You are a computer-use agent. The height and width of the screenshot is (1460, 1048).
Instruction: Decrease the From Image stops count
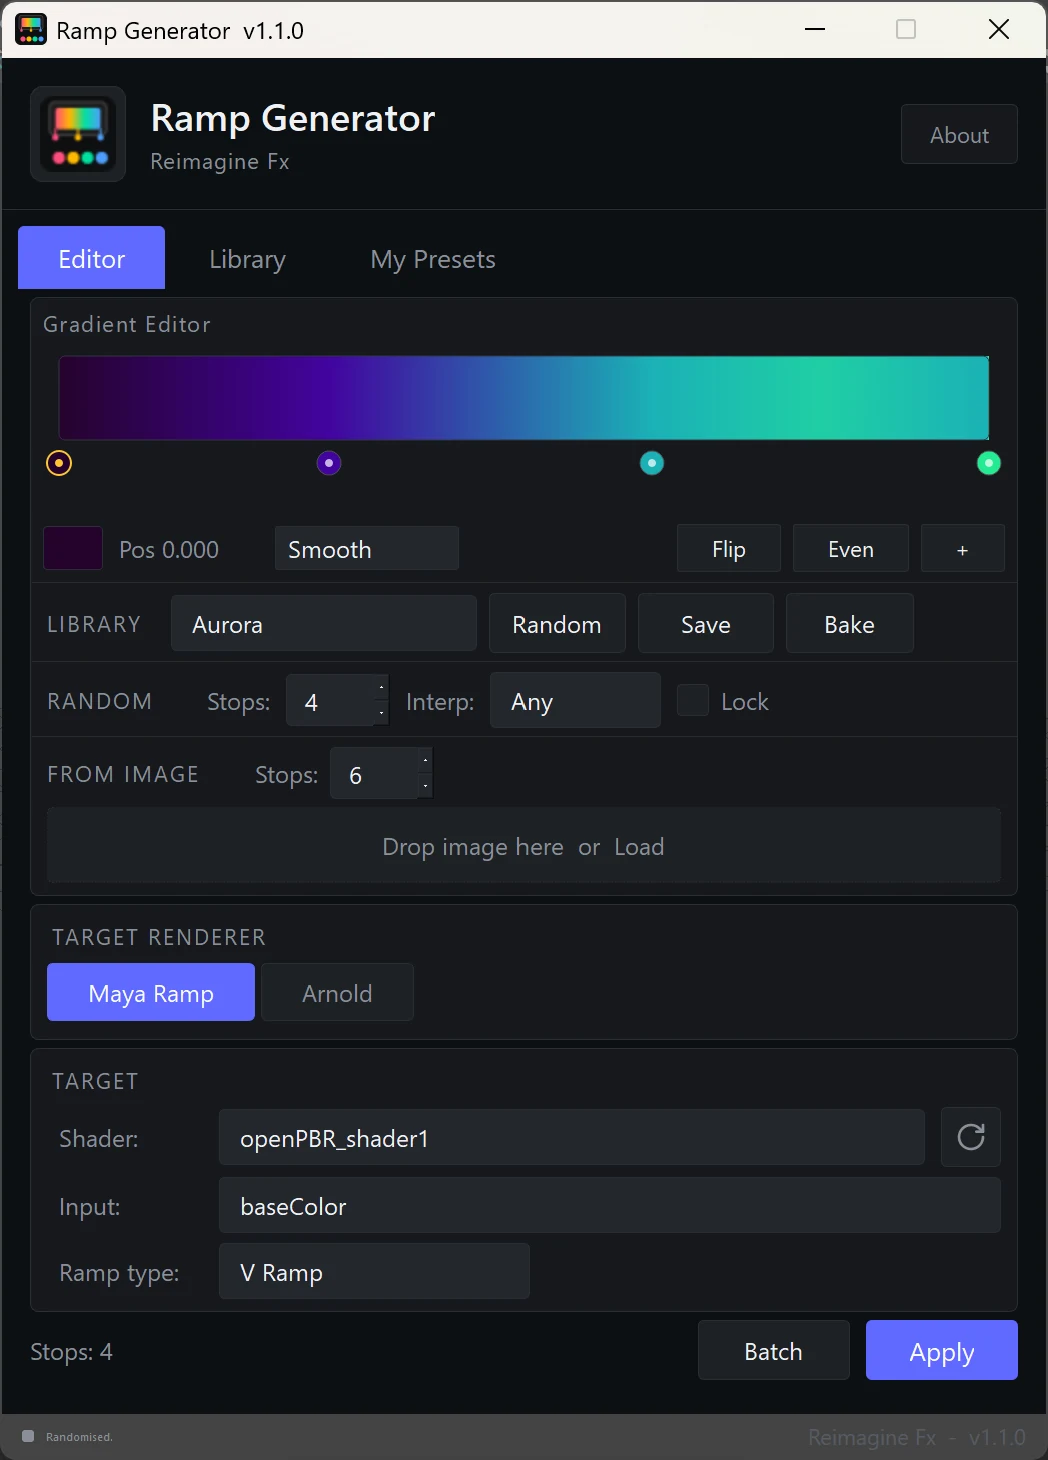pos(426,786)
